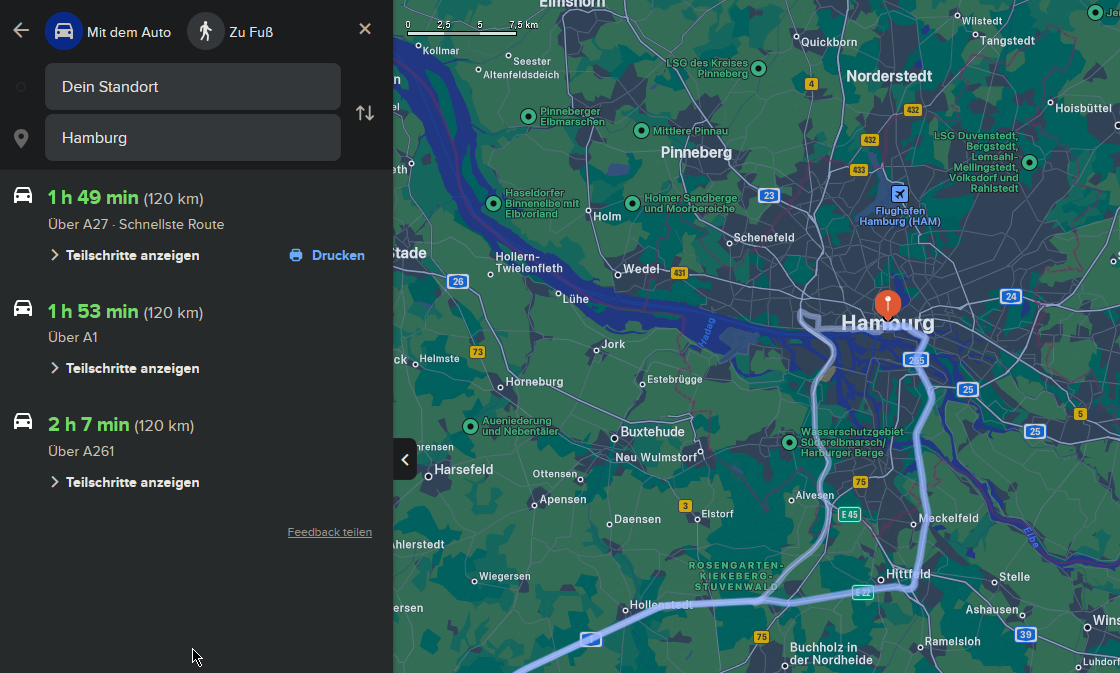This screenshot has height=673, width=1120.
Task: Click the Quickborn town label
Action: (829, 42)
